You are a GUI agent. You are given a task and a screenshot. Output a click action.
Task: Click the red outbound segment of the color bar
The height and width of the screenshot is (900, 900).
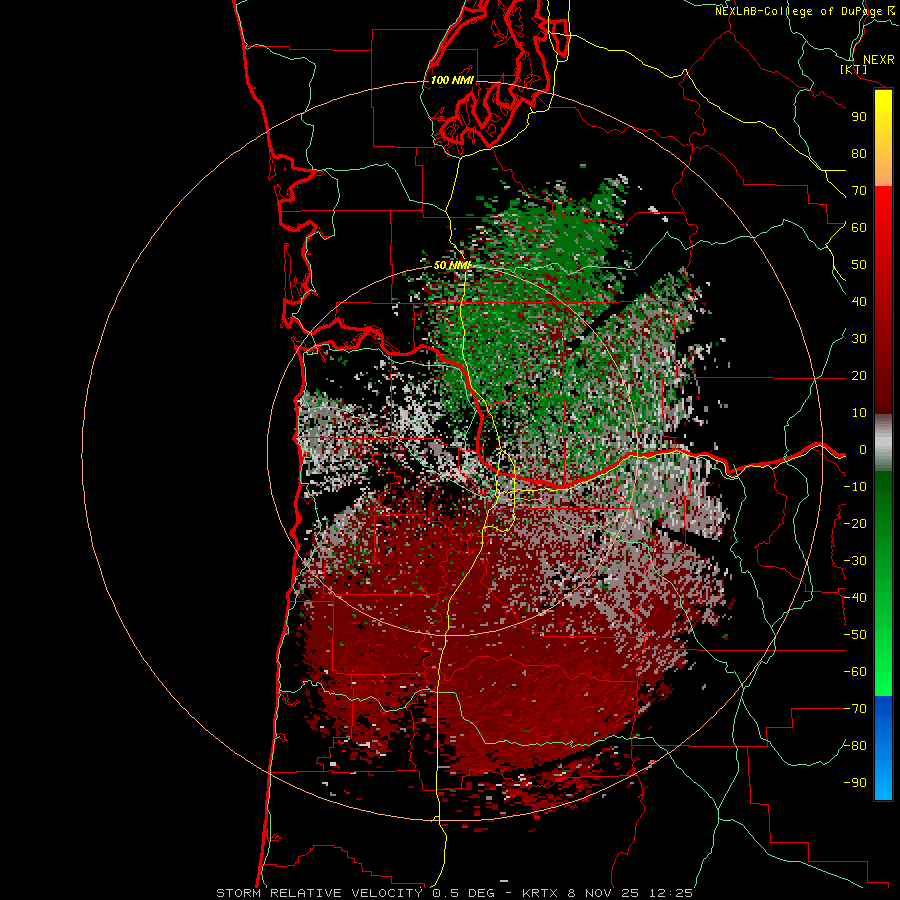[x=883, y=300]
